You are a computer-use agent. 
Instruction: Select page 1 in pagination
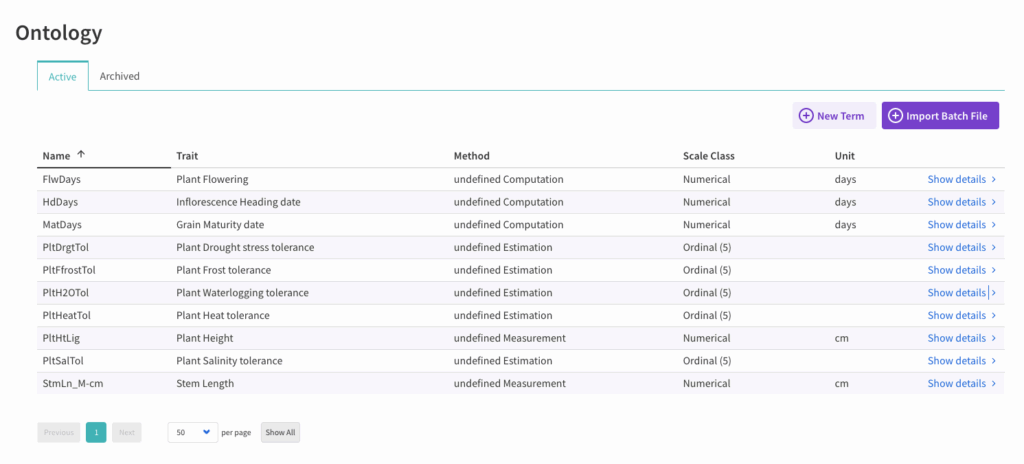(x=96, y=432)
